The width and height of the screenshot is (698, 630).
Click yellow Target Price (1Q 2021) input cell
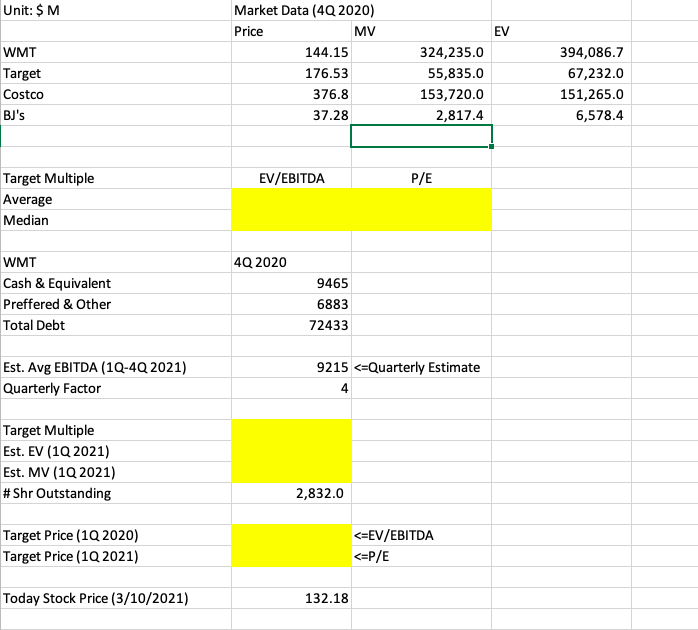pyautogui.click(x=291, y=556)
